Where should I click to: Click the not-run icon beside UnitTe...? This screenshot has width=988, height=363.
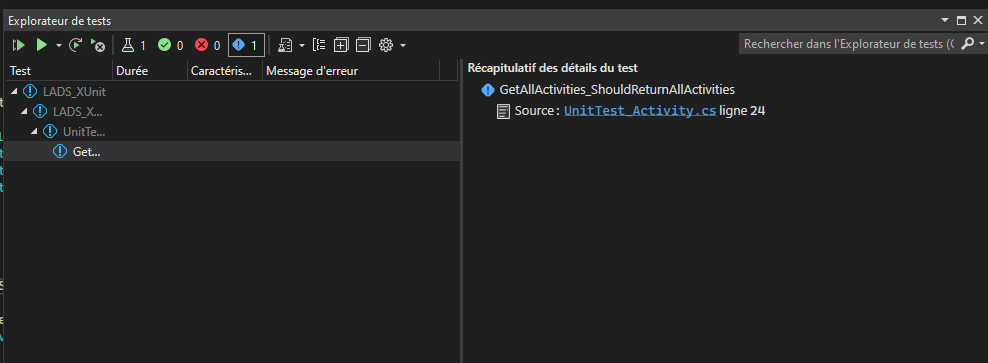(x=50, y=132)
